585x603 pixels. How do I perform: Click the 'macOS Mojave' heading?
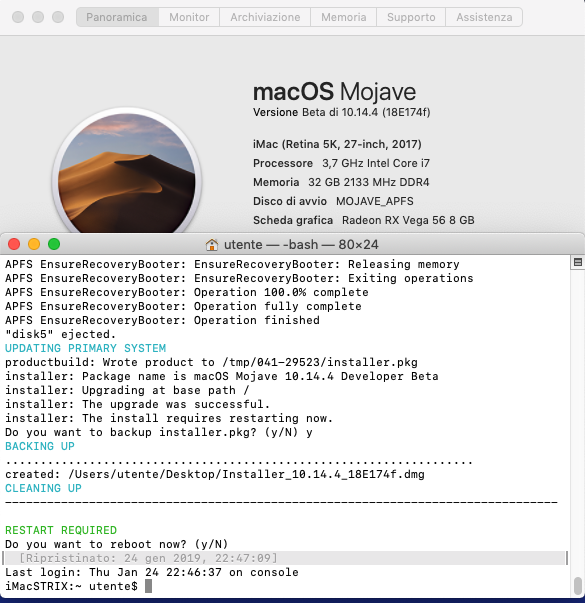[x=334, y=92]
